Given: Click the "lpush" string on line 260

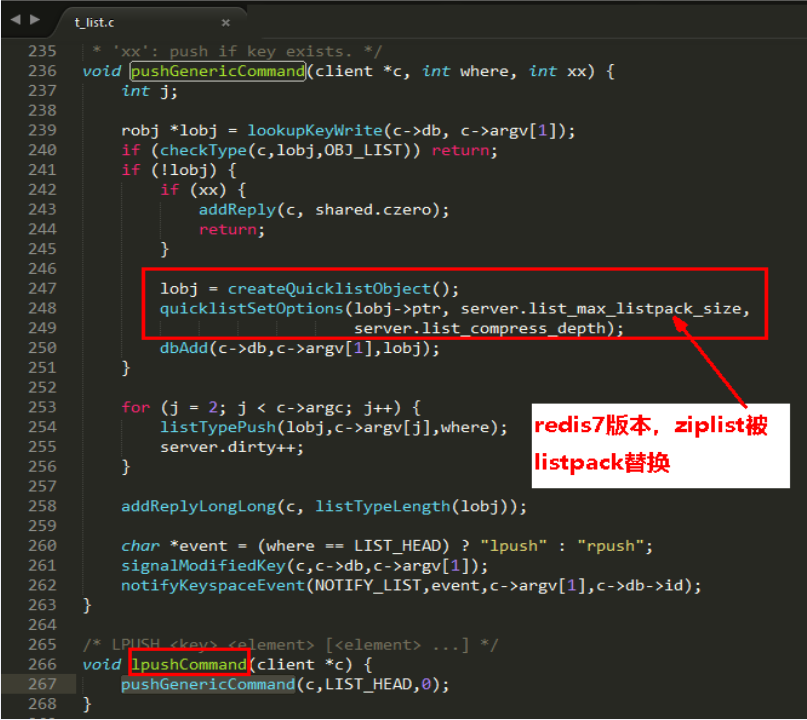Looking at the screenshot, I should pos(514,546).
